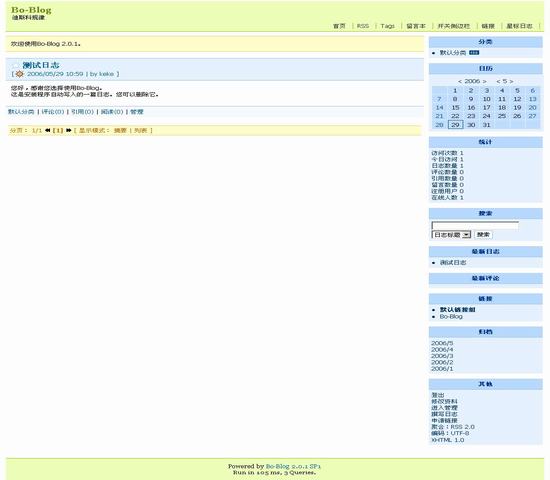Open RSS in top navigation
The width and height of the screenshot is (550, 480).
[363, 26]
